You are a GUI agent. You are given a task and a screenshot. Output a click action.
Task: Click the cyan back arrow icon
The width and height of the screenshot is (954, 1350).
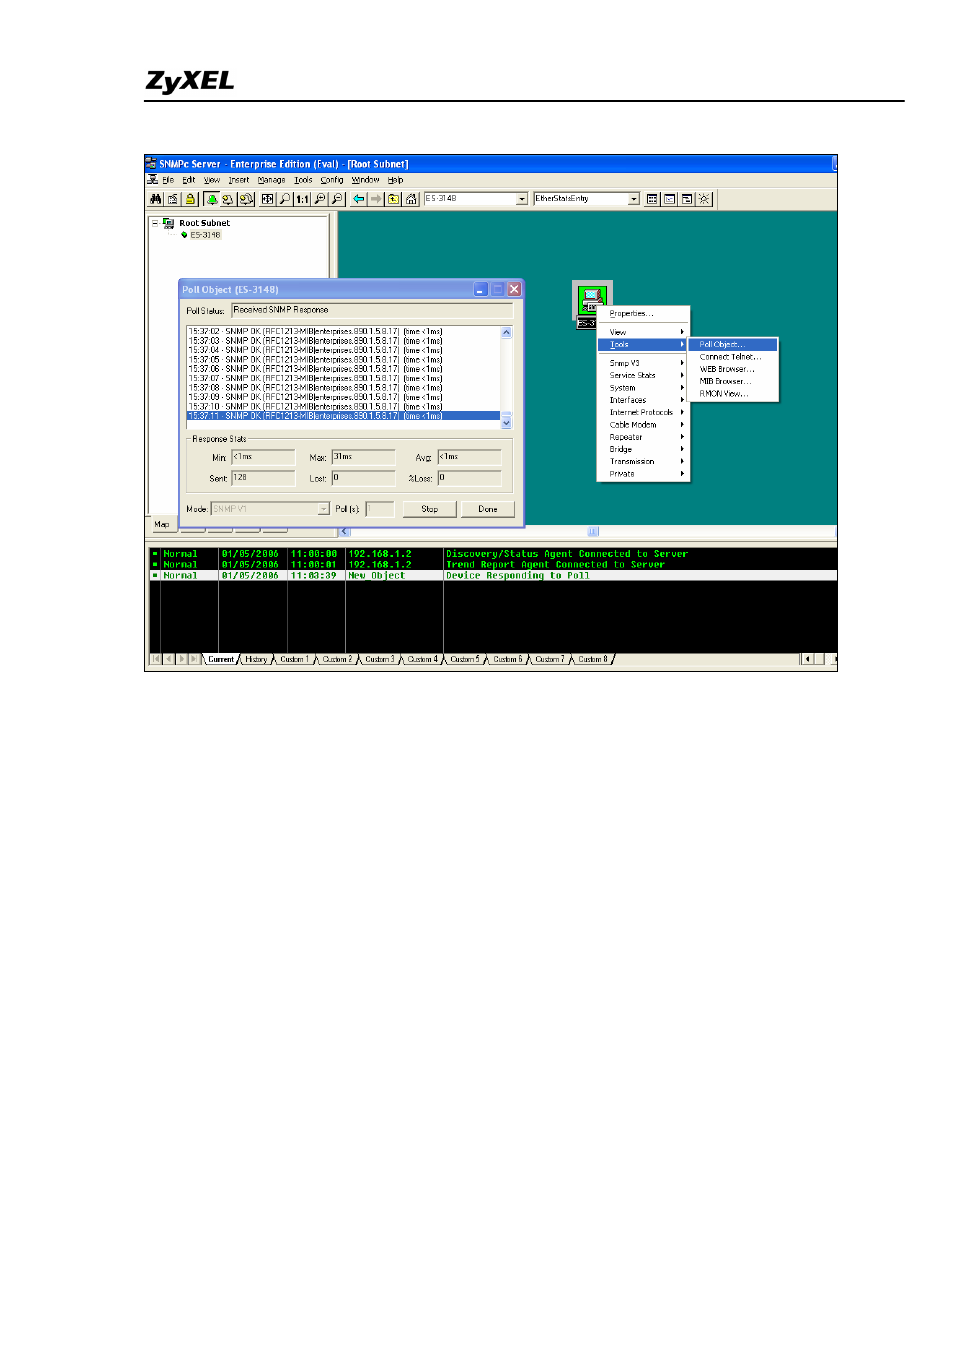pos(359,199)
